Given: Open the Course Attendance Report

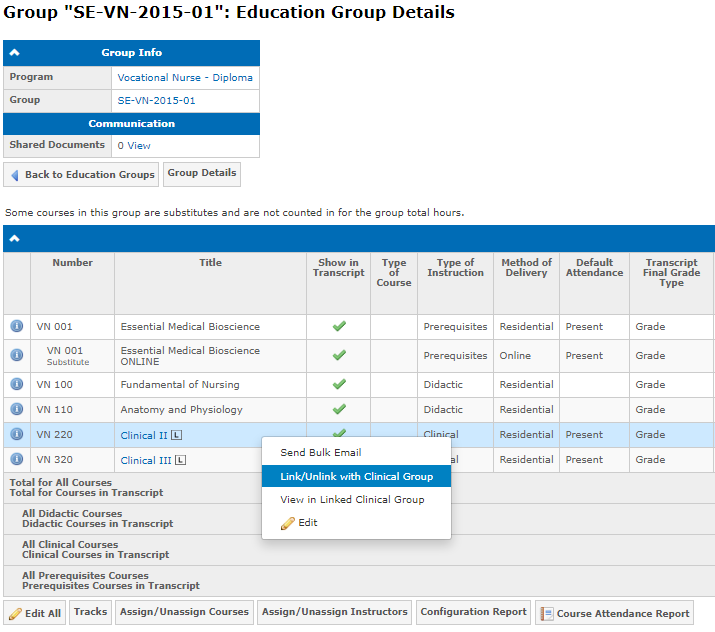Looking at the screenshot, I should (x=614, y=613).
